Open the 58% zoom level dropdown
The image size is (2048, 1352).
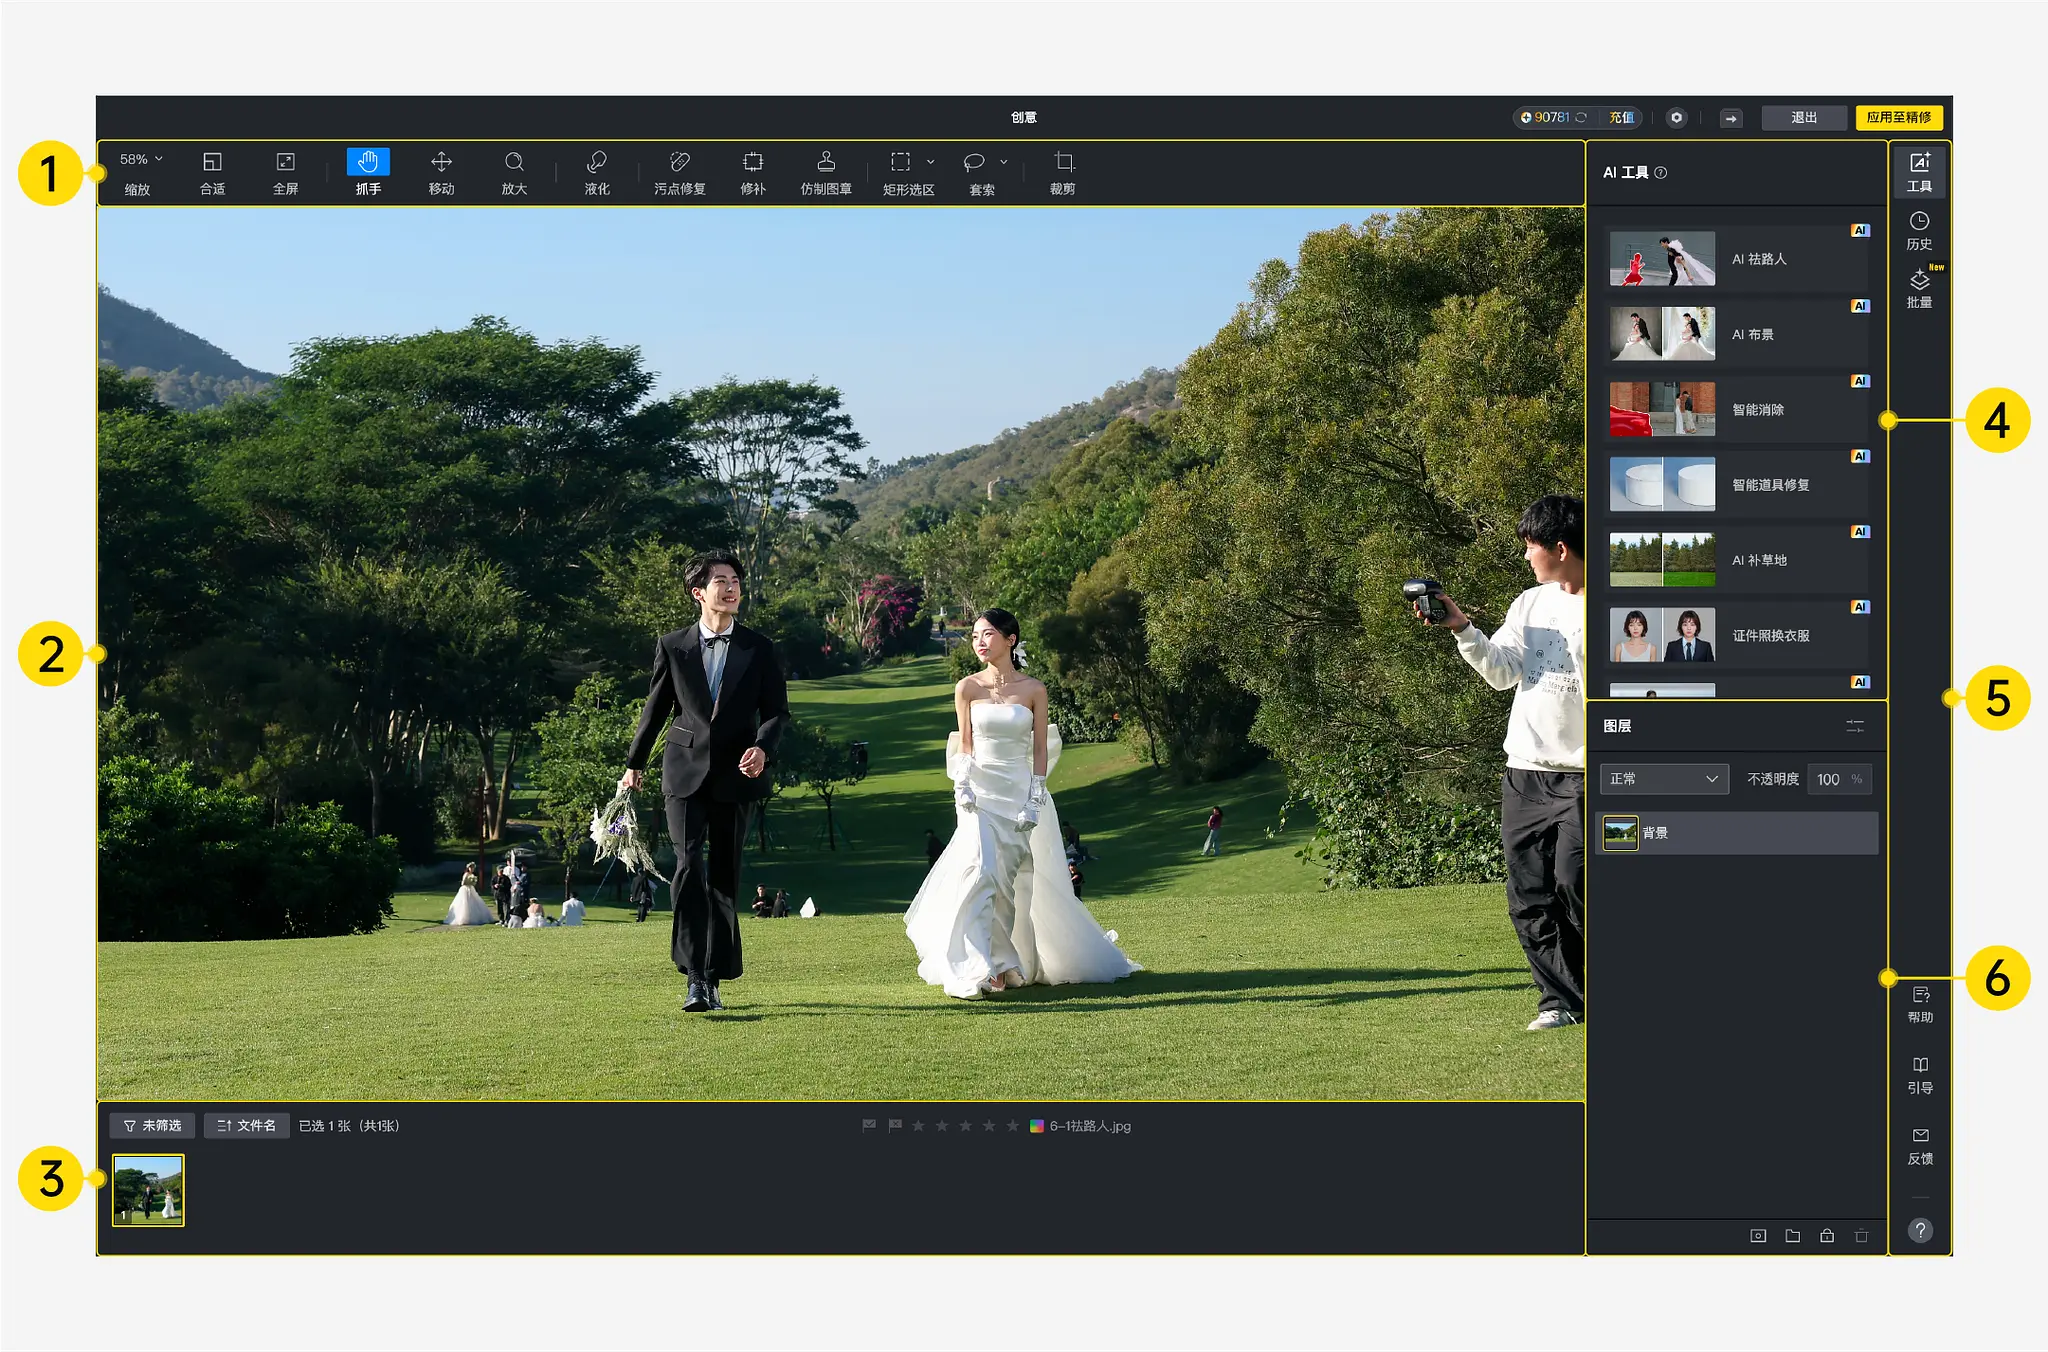click(141, 159)
